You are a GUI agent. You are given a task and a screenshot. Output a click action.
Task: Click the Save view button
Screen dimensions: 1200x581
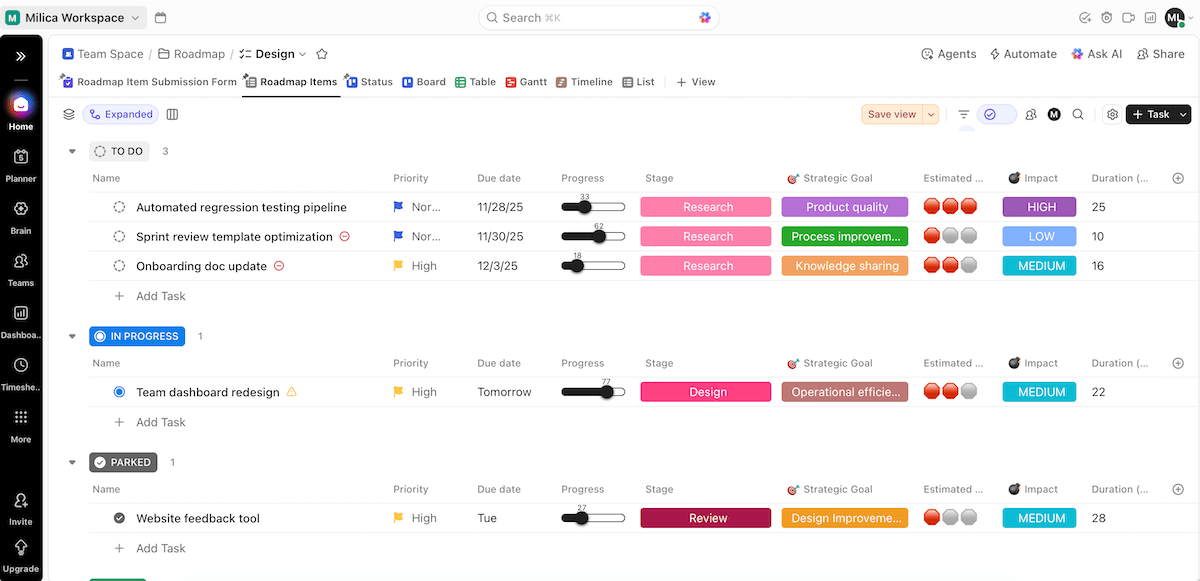(x=893, y=114)
